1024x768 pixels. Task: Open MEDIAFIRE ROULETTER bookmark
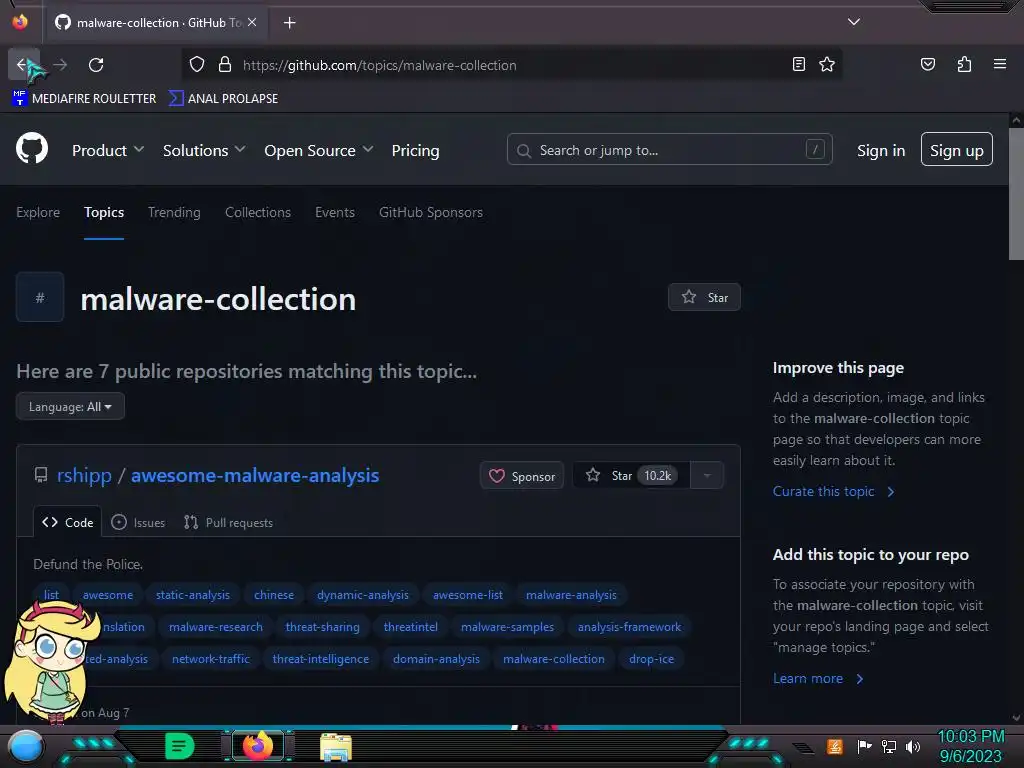[84, 99]
